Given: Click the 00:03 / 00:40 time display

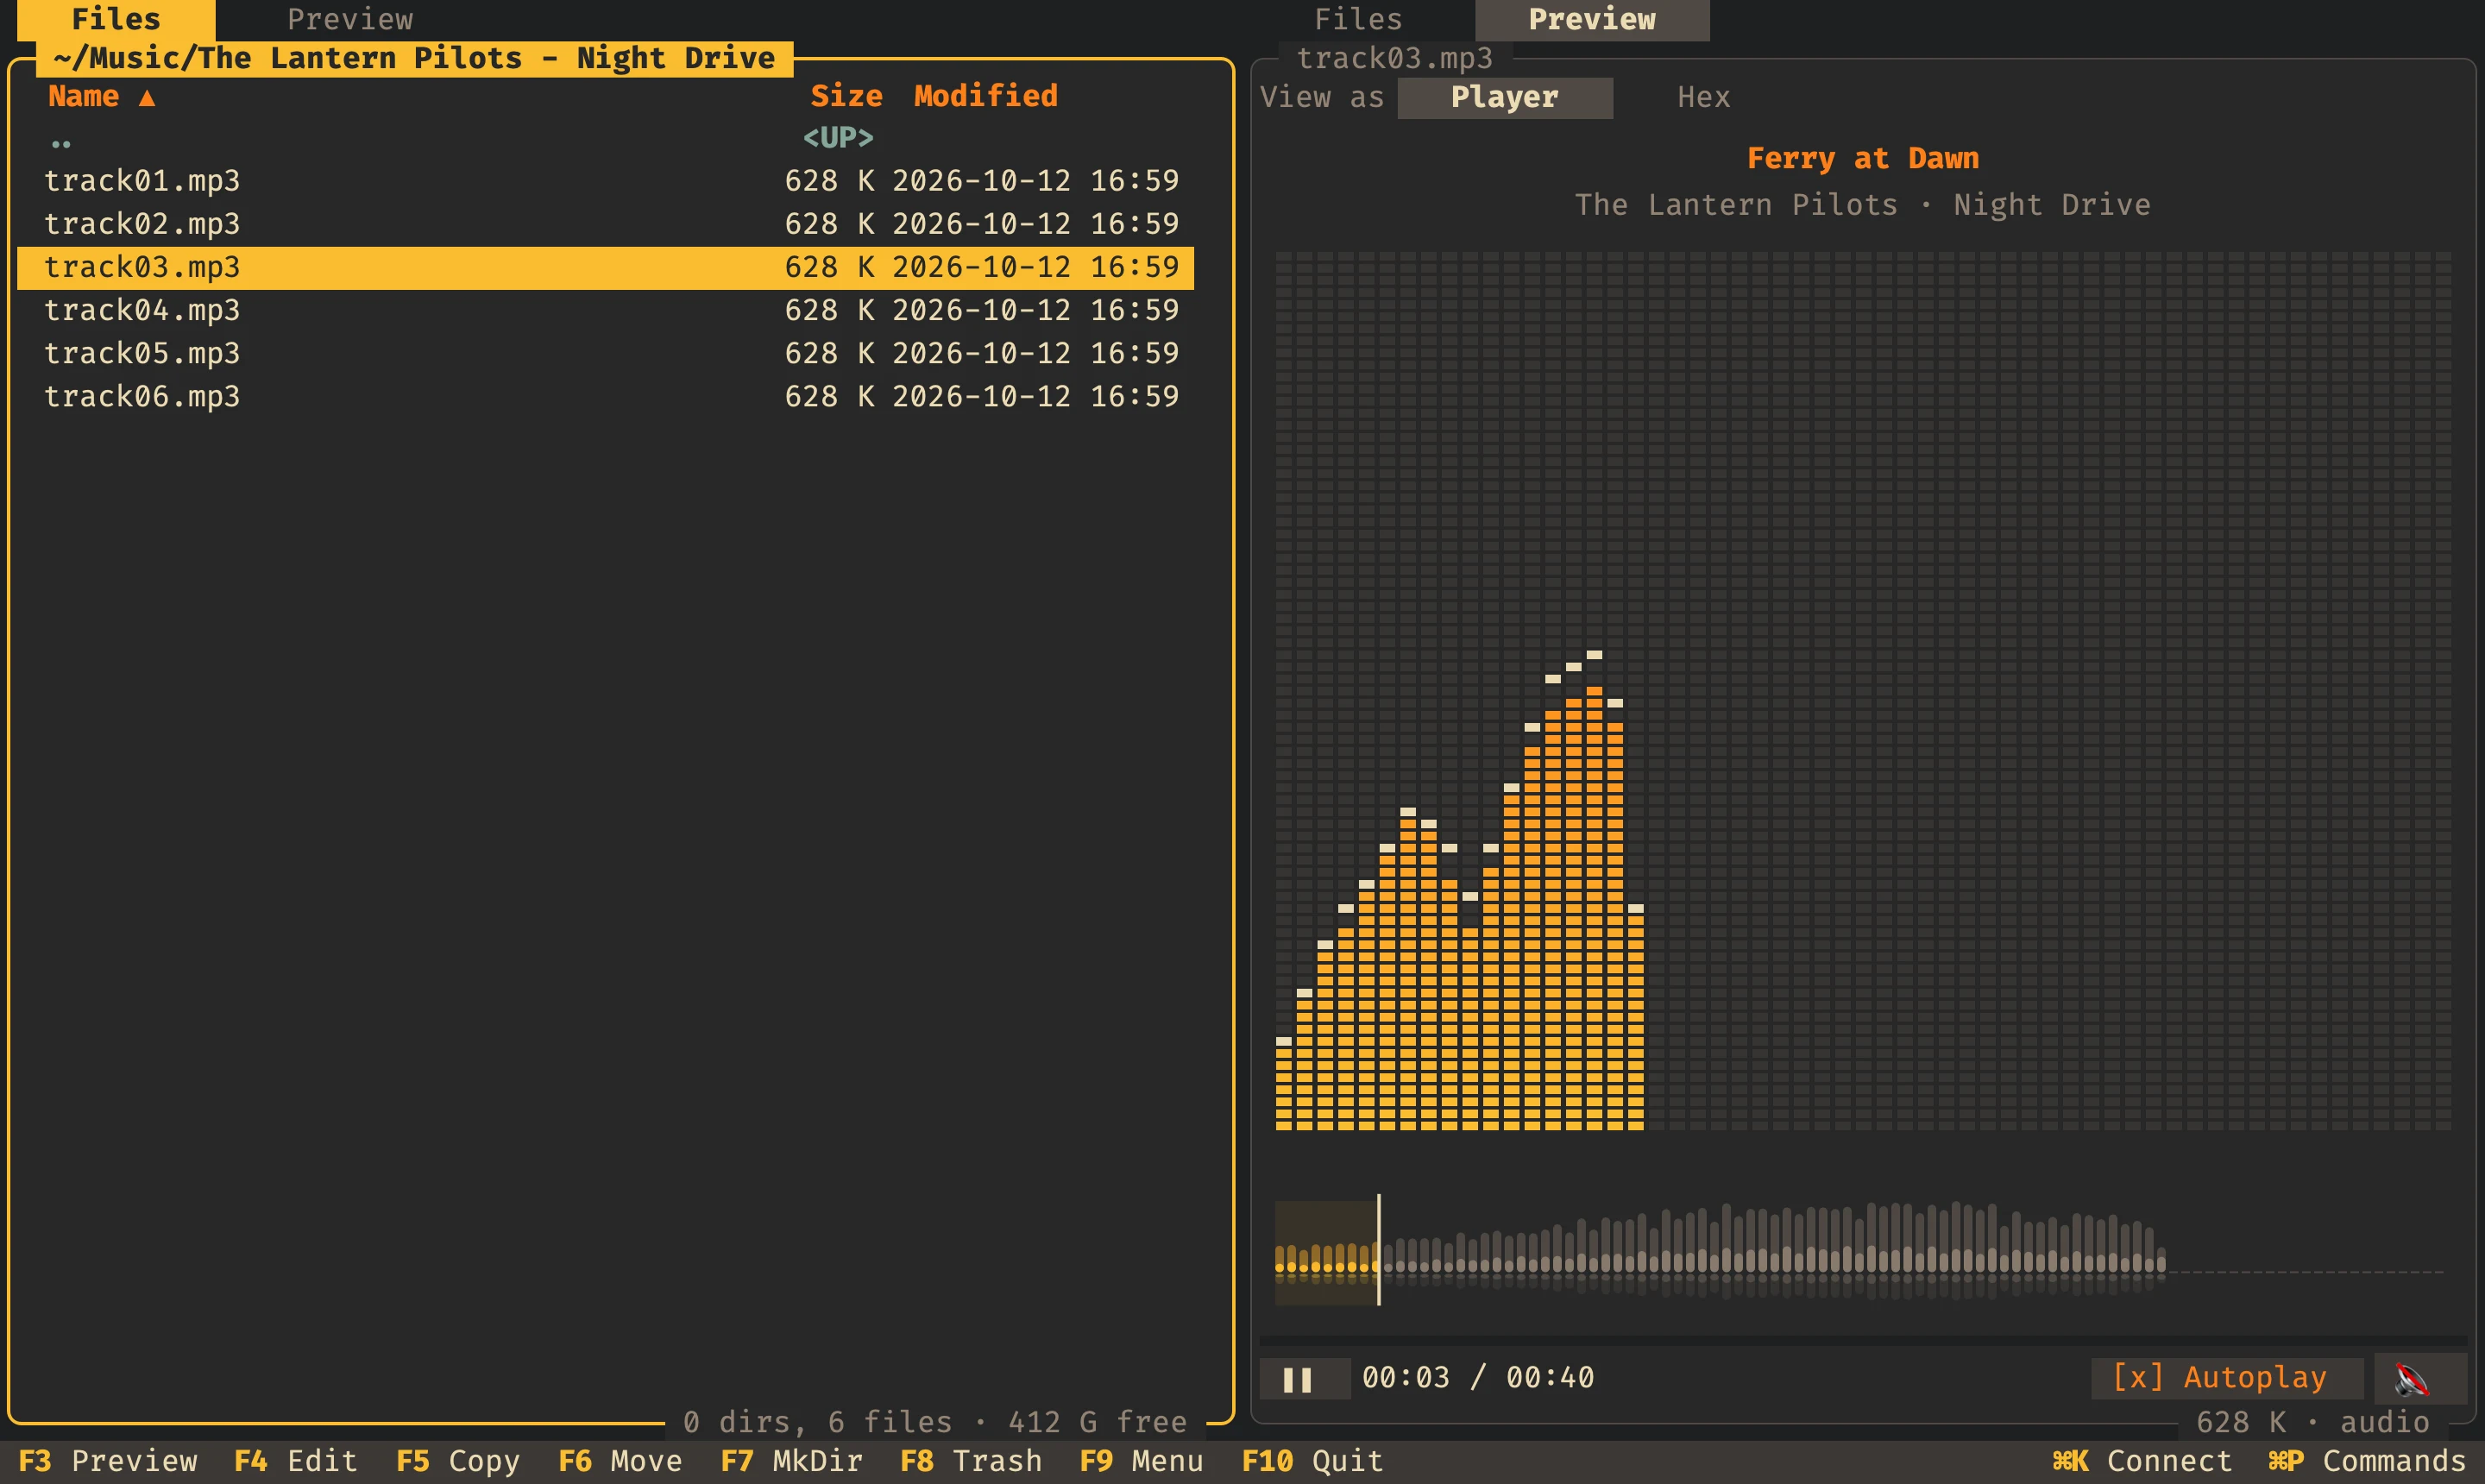Looking at the screenshot, I should coord(1478,1378).
